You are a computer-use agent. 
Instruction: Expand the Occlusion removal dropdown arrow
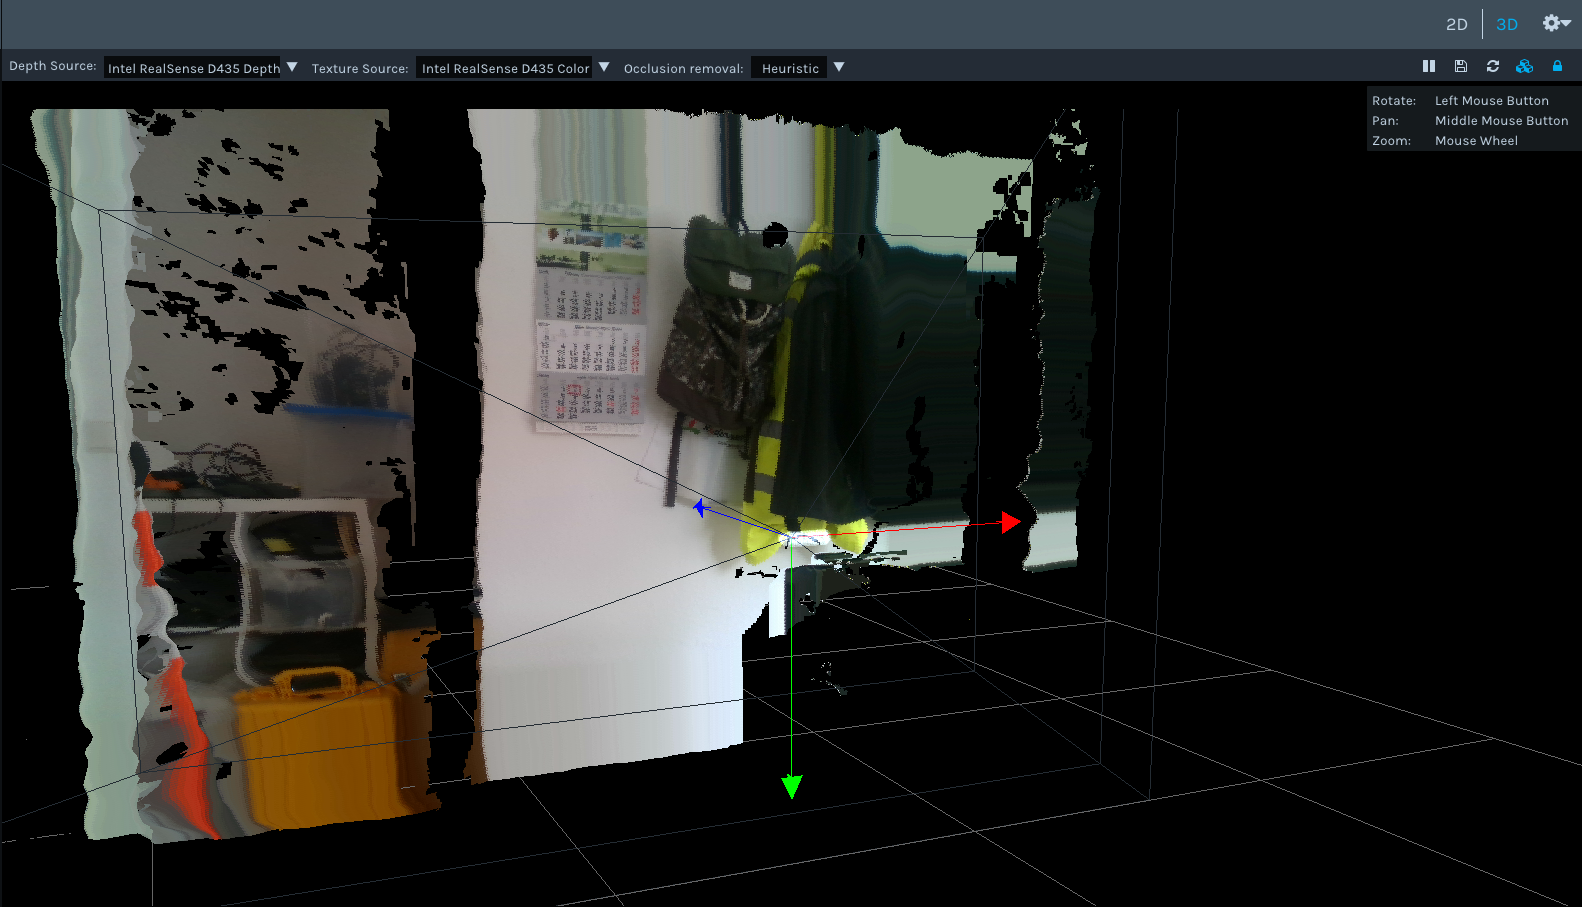coord(839,67)
